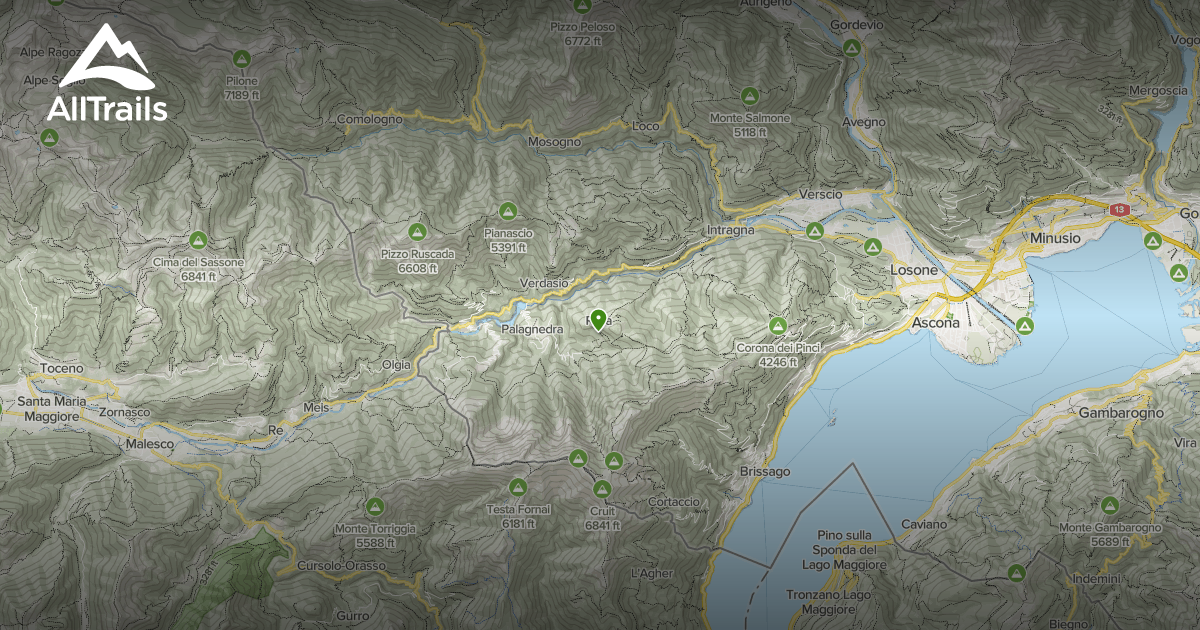Select the campground marker on Ascona's lakeshore
Viewport: 1200px width, 630px height.
(x=1026, y=327)
